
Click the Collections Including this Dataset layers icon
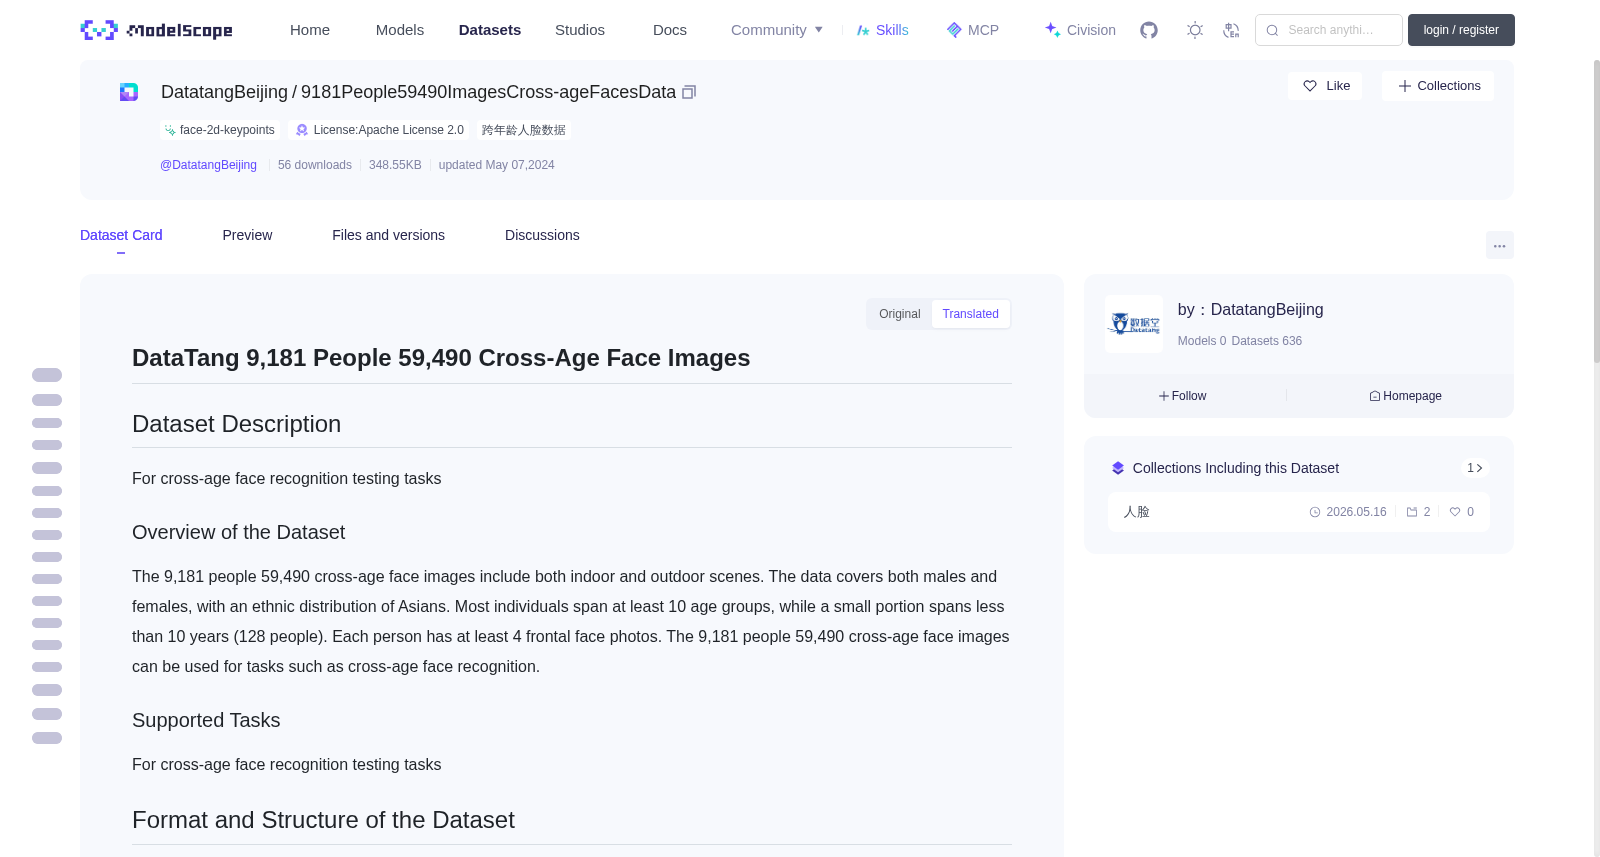pos(1118,468)
